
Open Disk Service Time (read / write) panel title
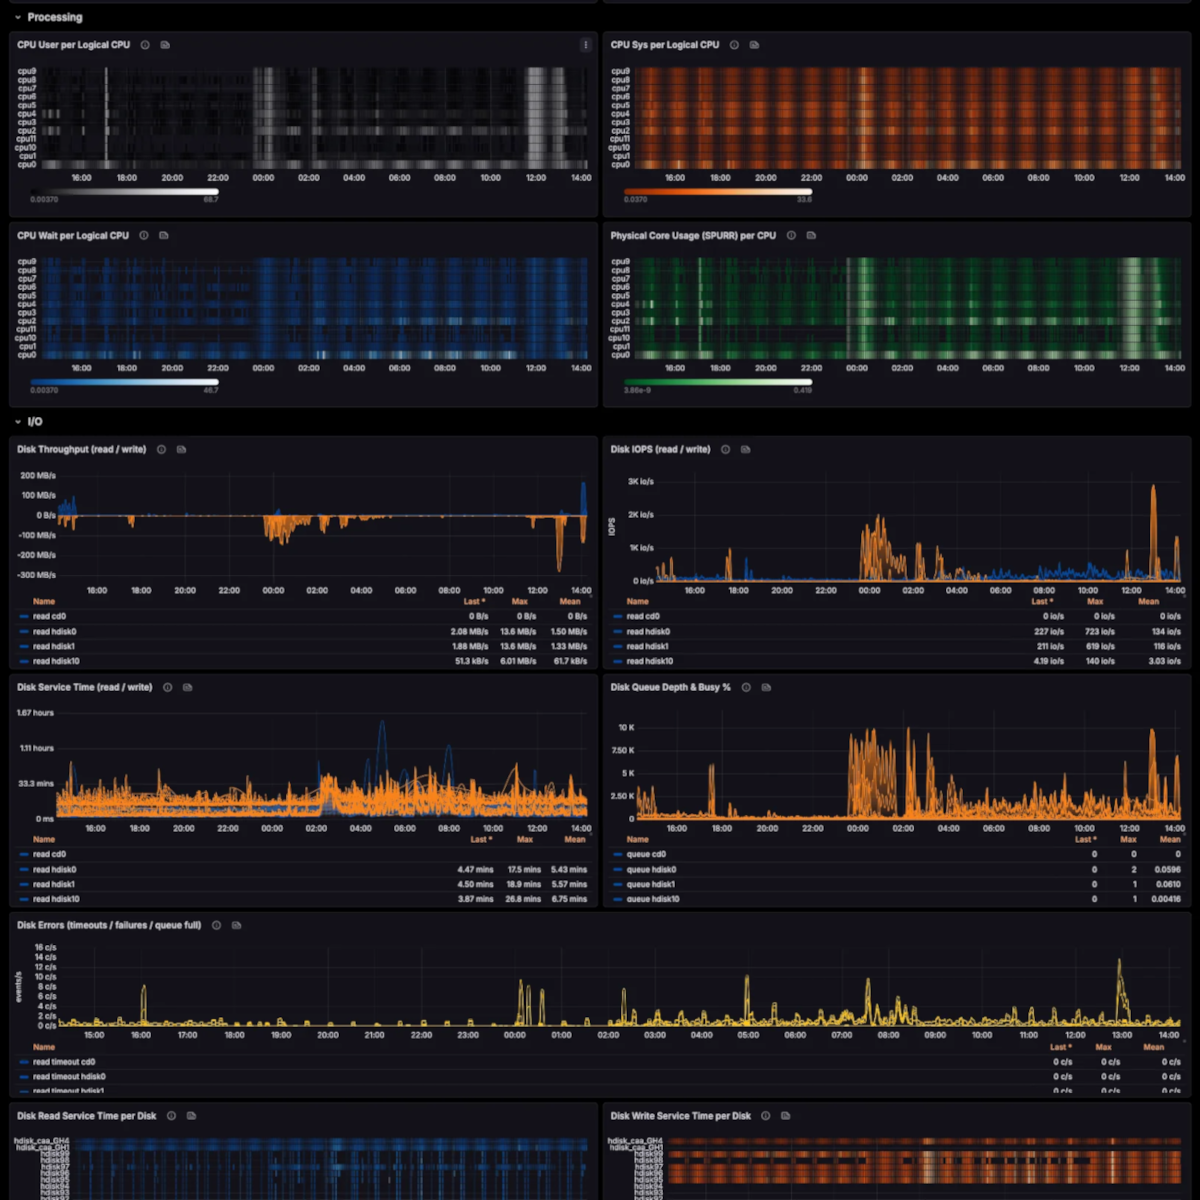pyautogui.click(x=85, y=688)
